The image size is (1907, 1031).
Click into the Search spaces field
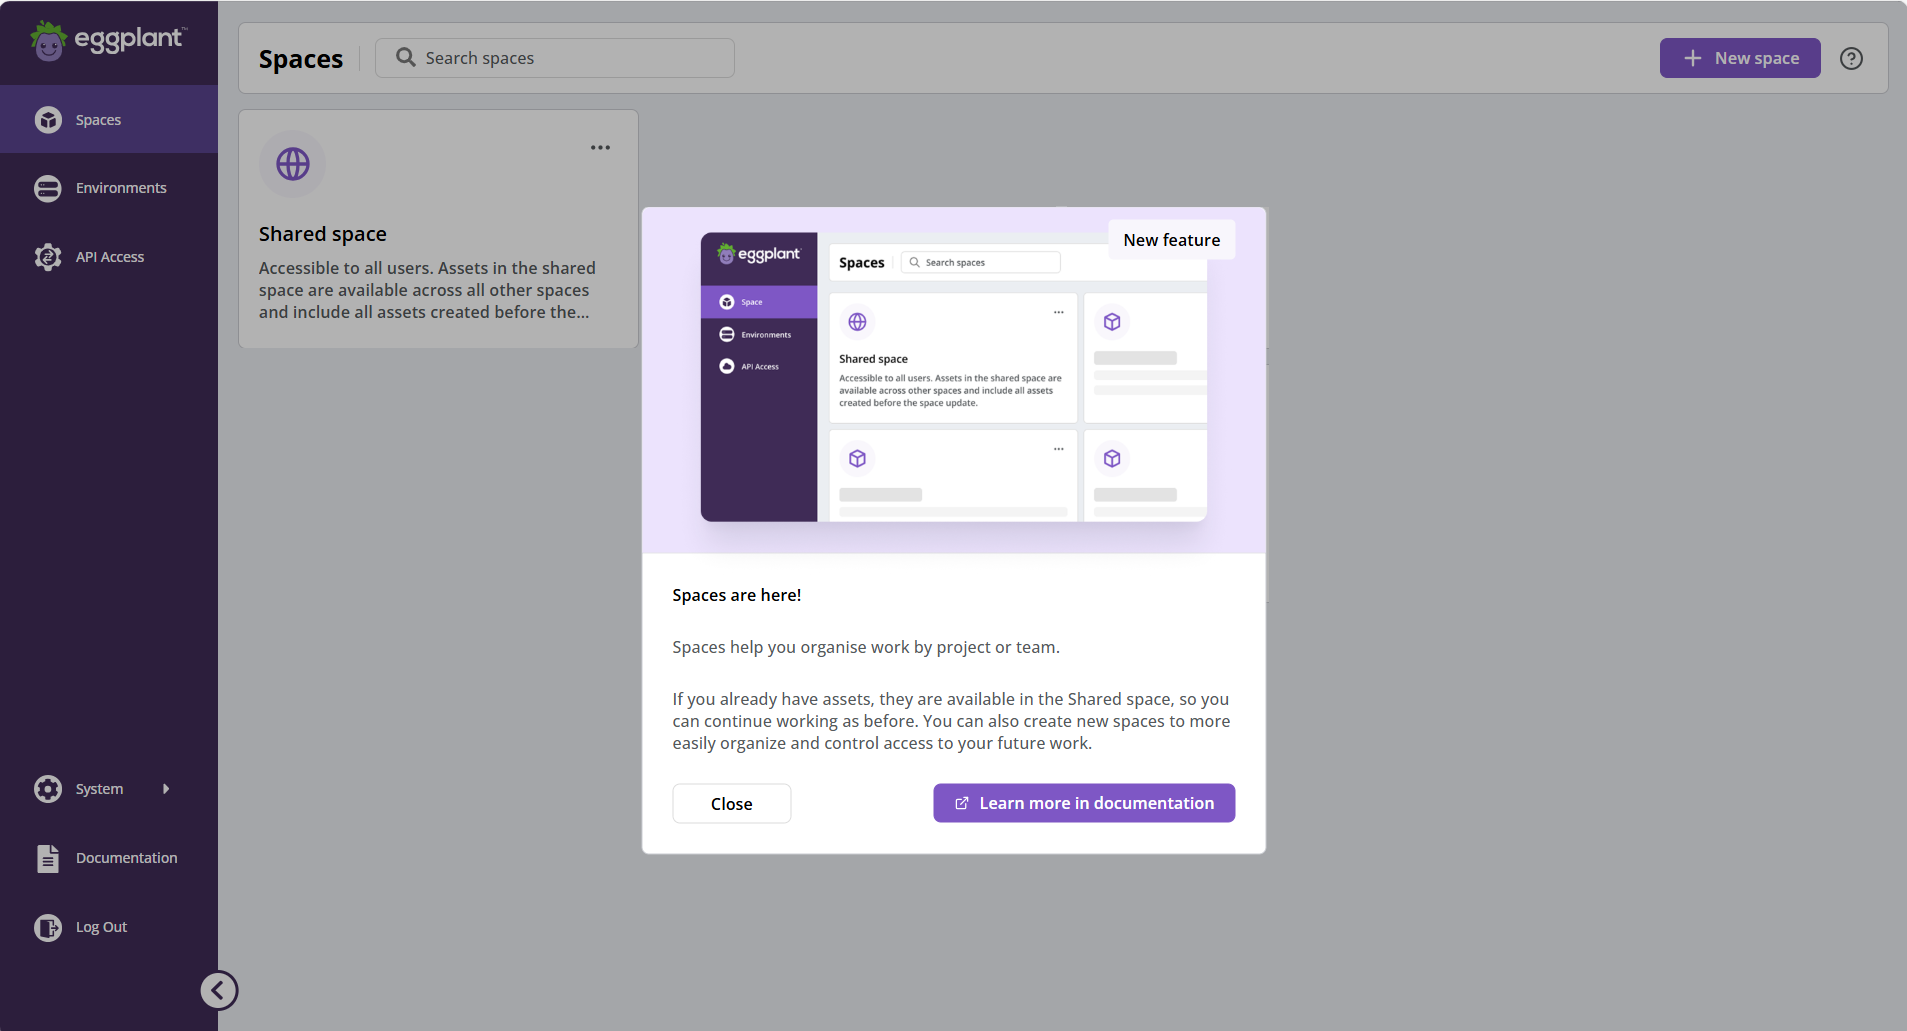click(x=555, y=58)
